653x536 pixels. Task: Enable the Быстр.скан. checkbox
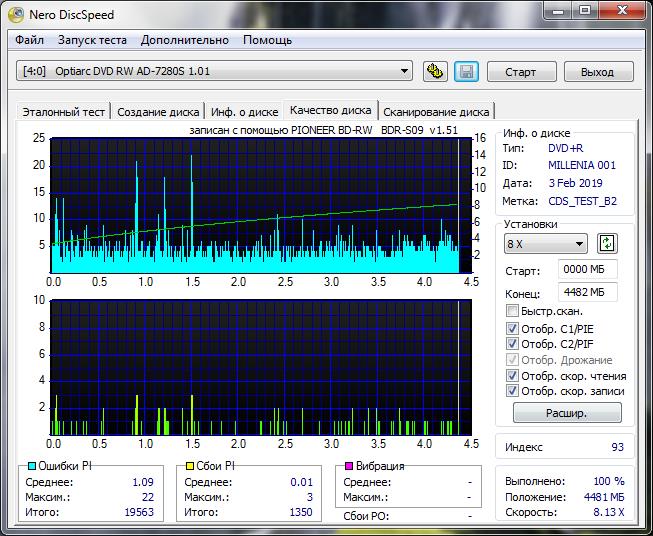pos(513,312)
